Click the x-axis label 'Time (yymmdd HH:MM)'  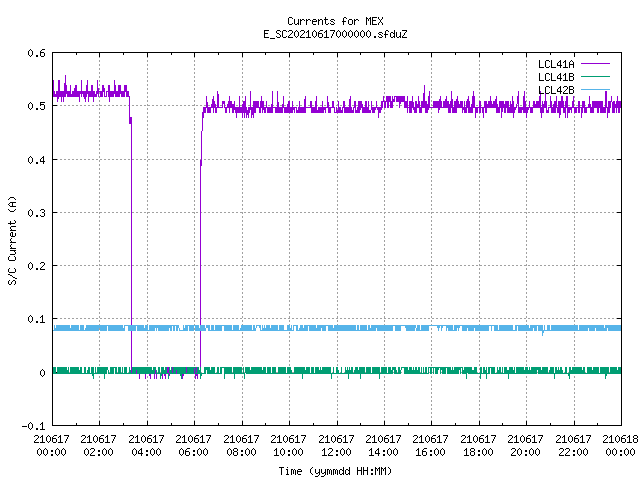(x=335, y=471)
